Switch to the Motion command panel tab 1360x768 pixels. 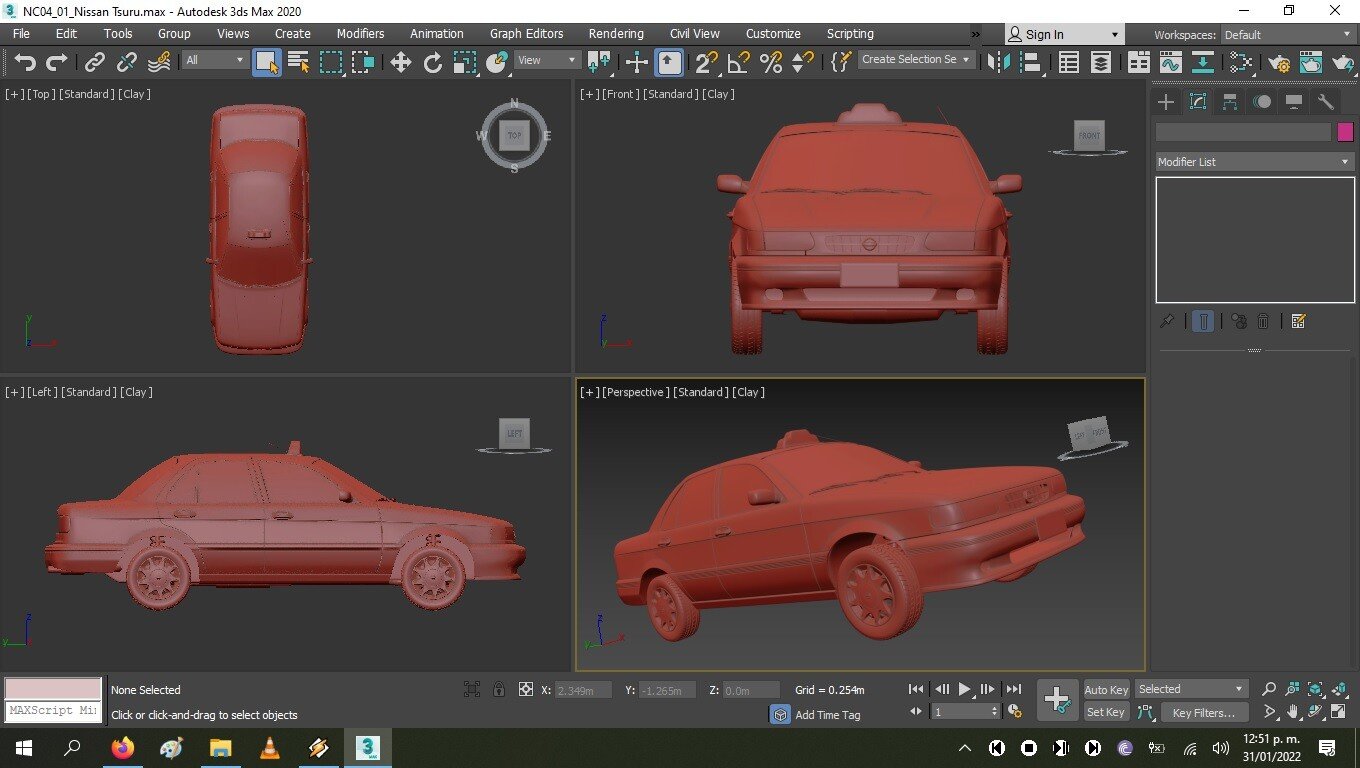[1263, 102]
